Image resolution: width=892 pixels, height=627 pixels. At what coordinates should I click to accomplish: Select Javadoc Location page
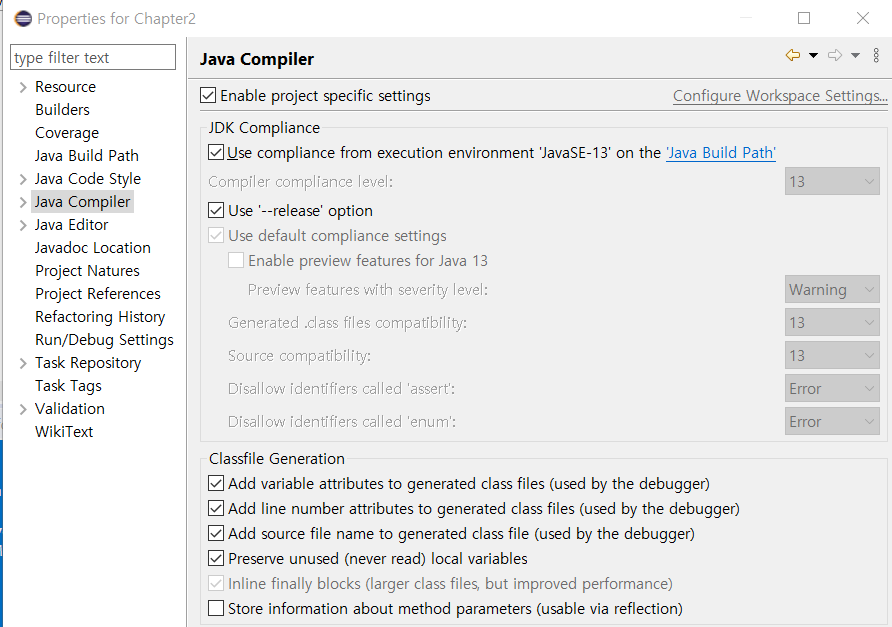point(92,248)
